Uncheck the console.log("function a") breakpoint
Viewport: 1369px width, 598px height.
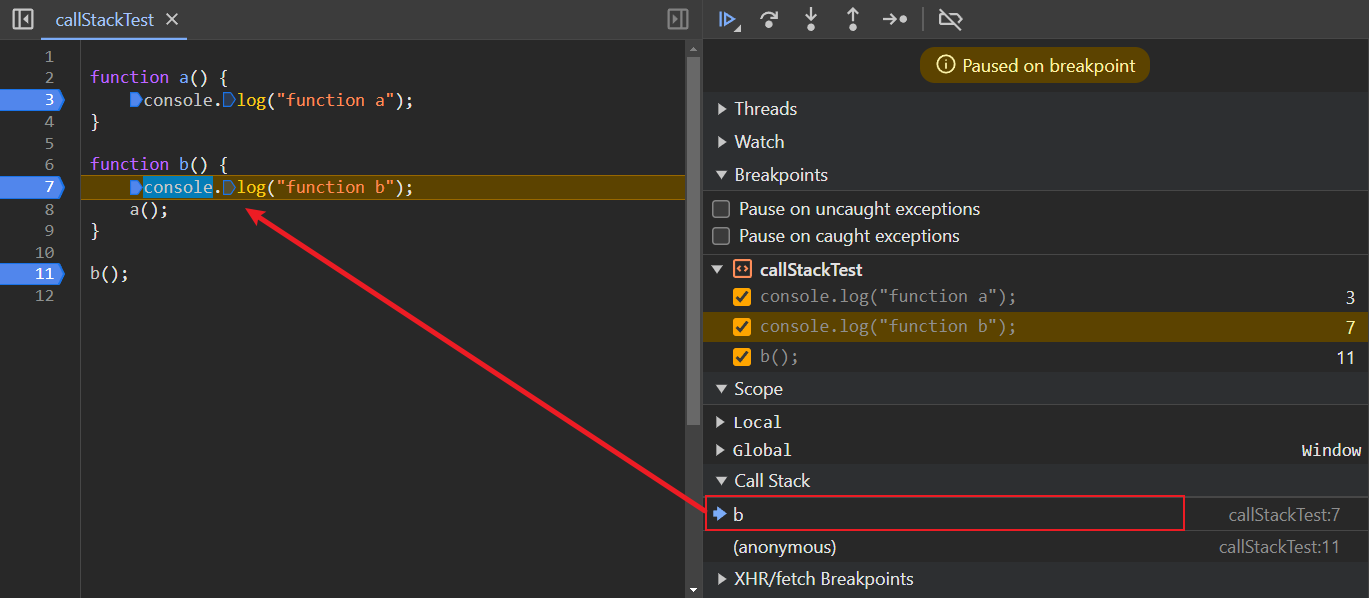[742, 297]
